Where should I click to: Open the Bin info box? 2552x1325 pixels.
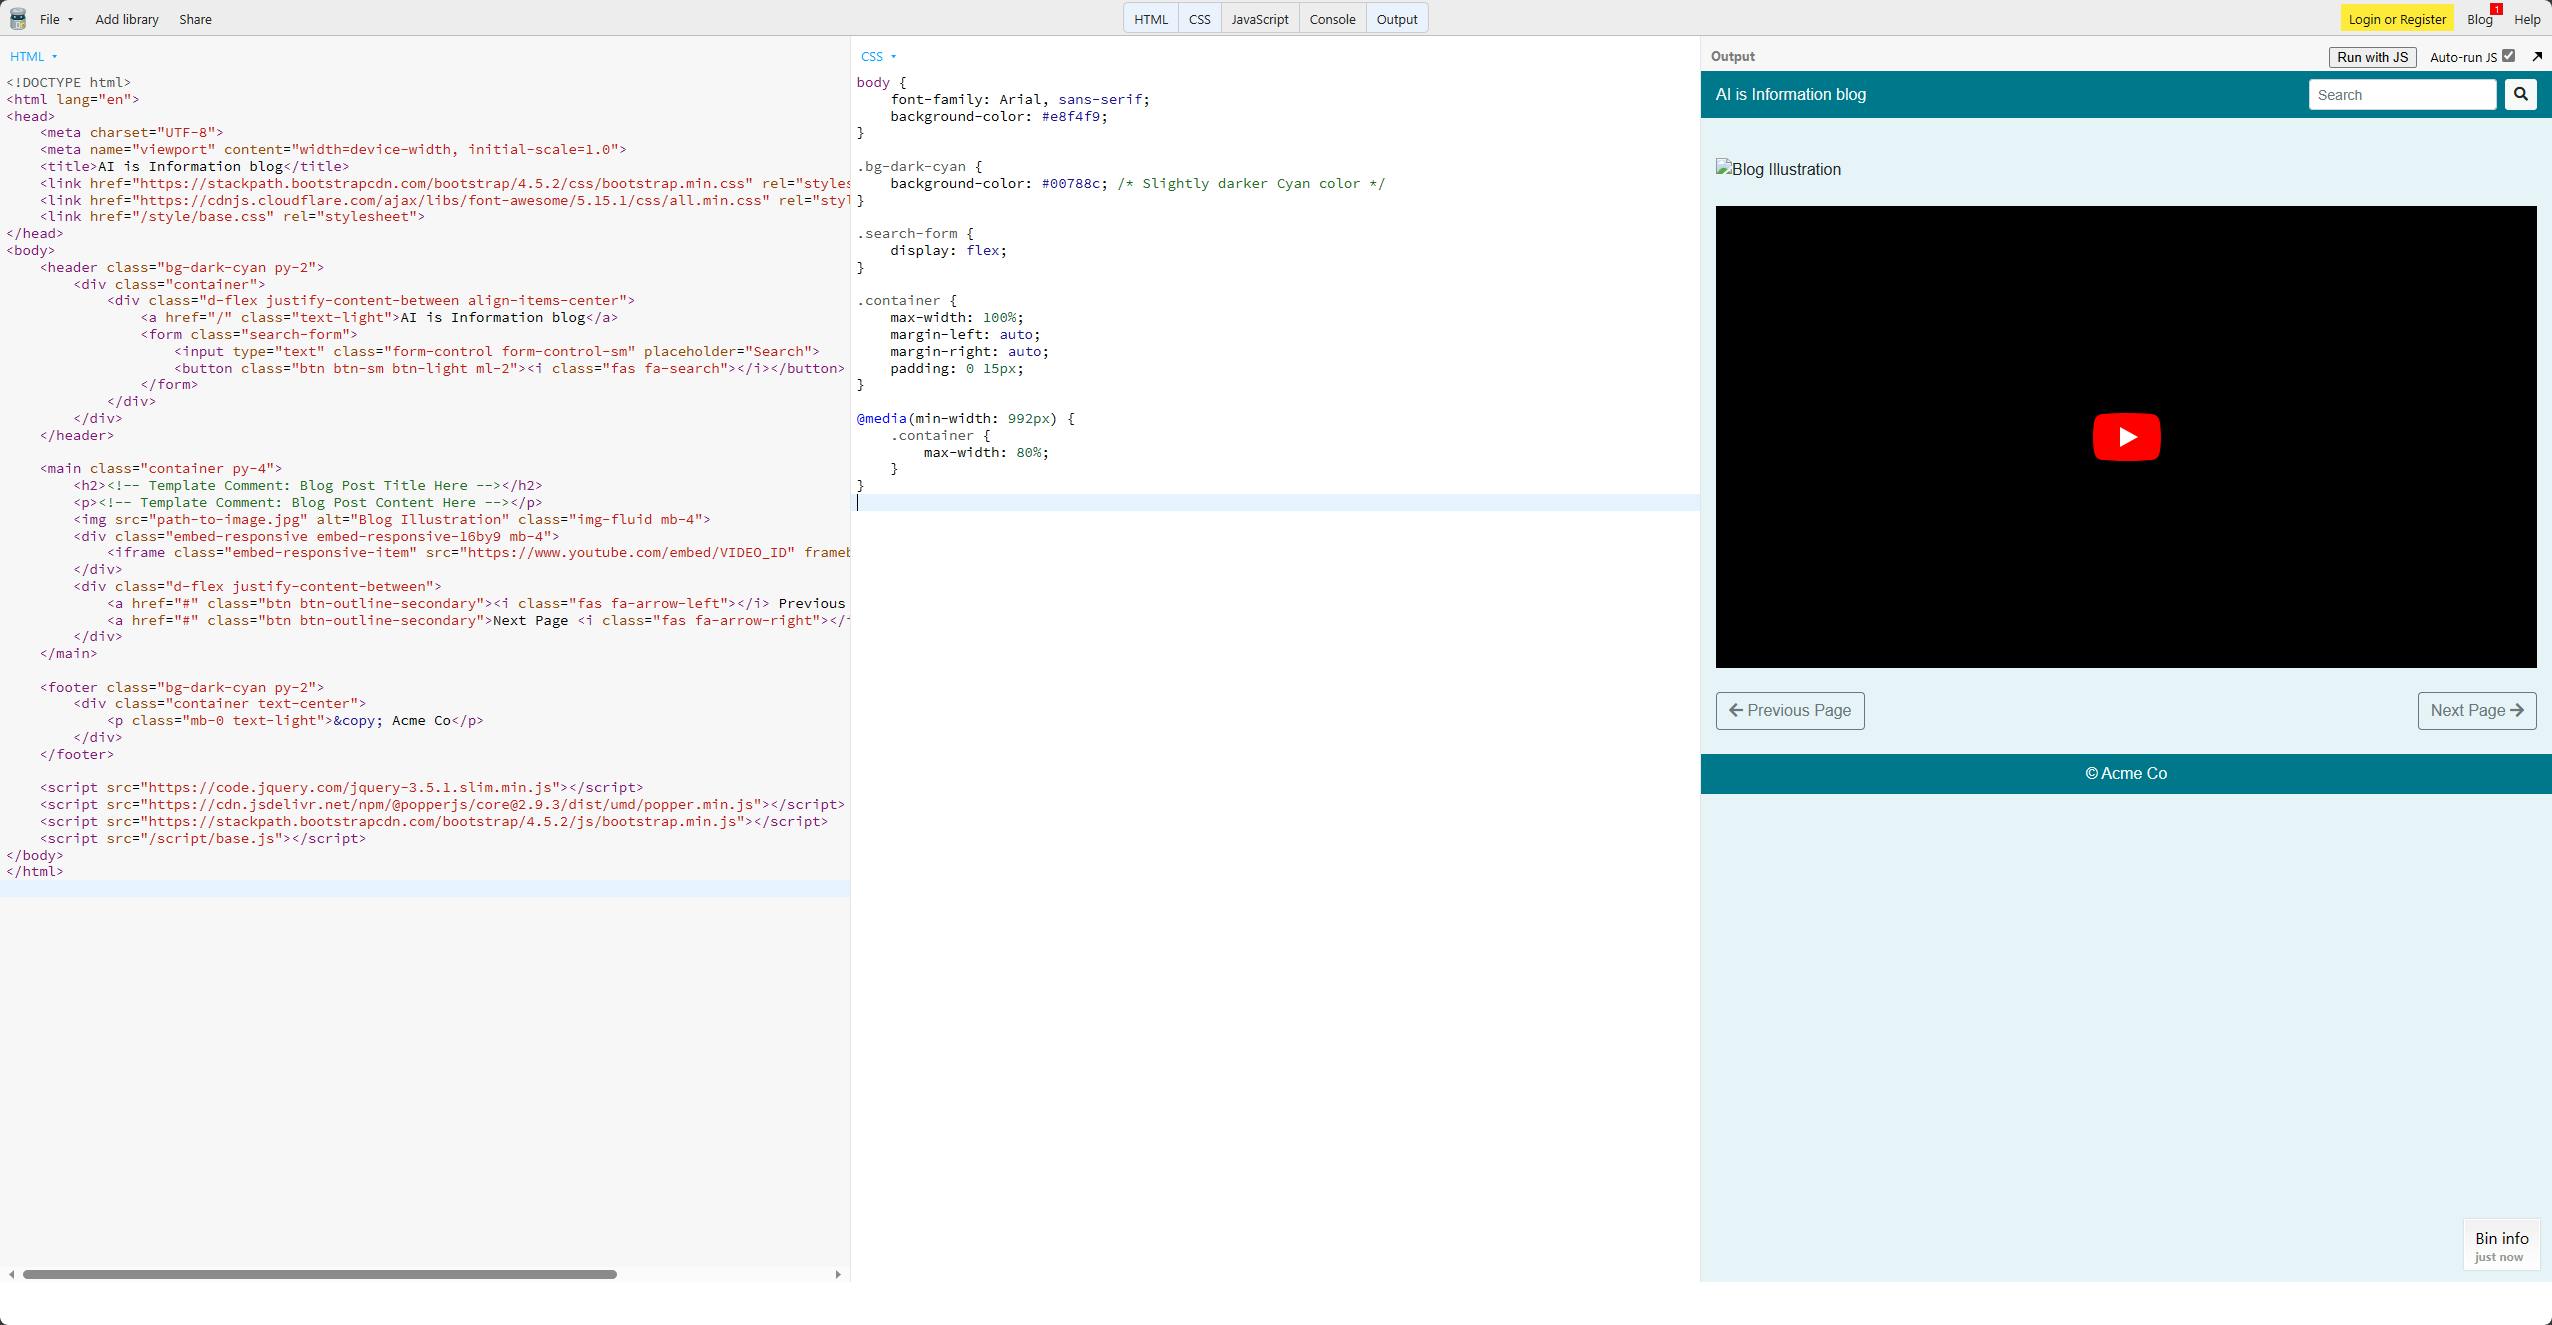(x=2501, y=1245)
